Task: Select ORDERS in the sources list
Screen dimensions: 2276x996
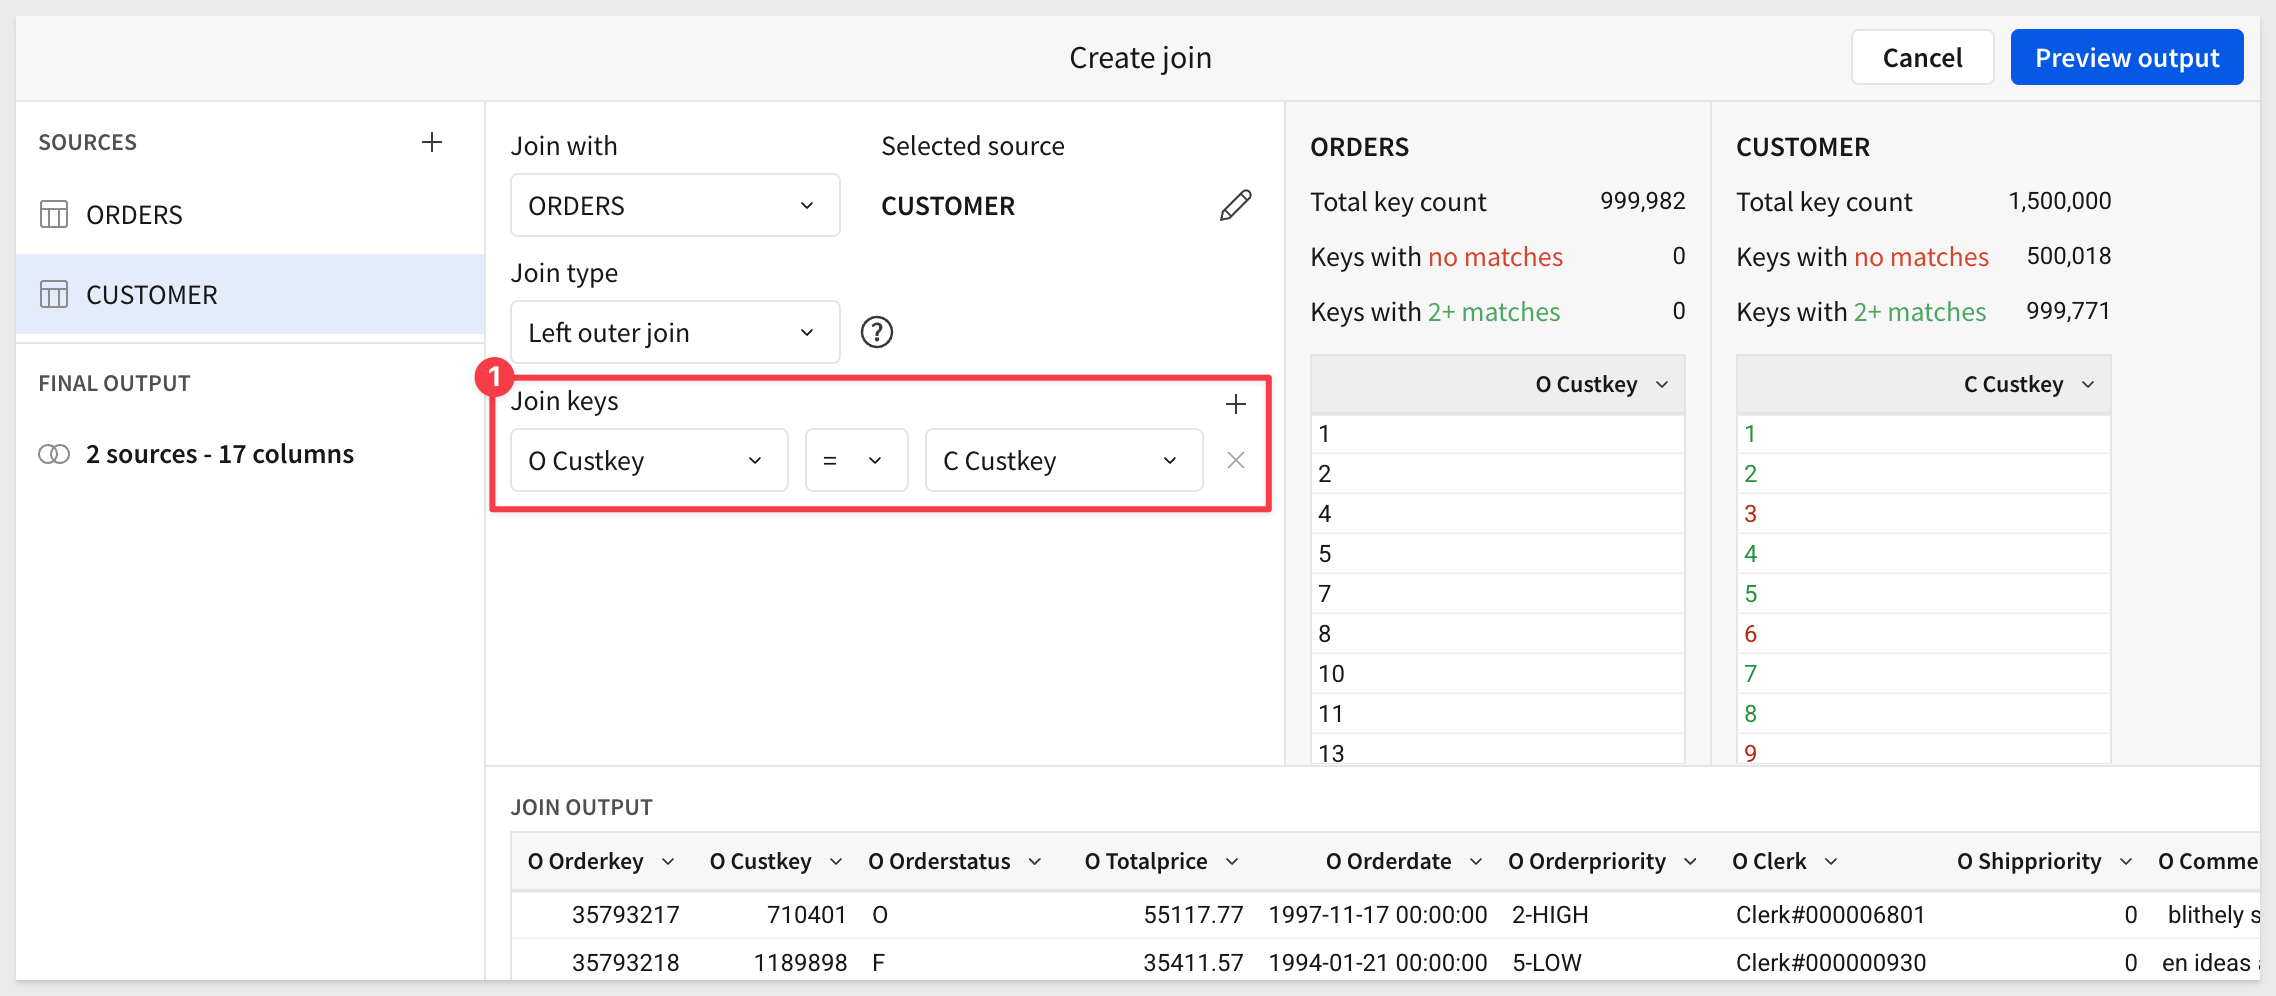Action: [x=250, y=214]
